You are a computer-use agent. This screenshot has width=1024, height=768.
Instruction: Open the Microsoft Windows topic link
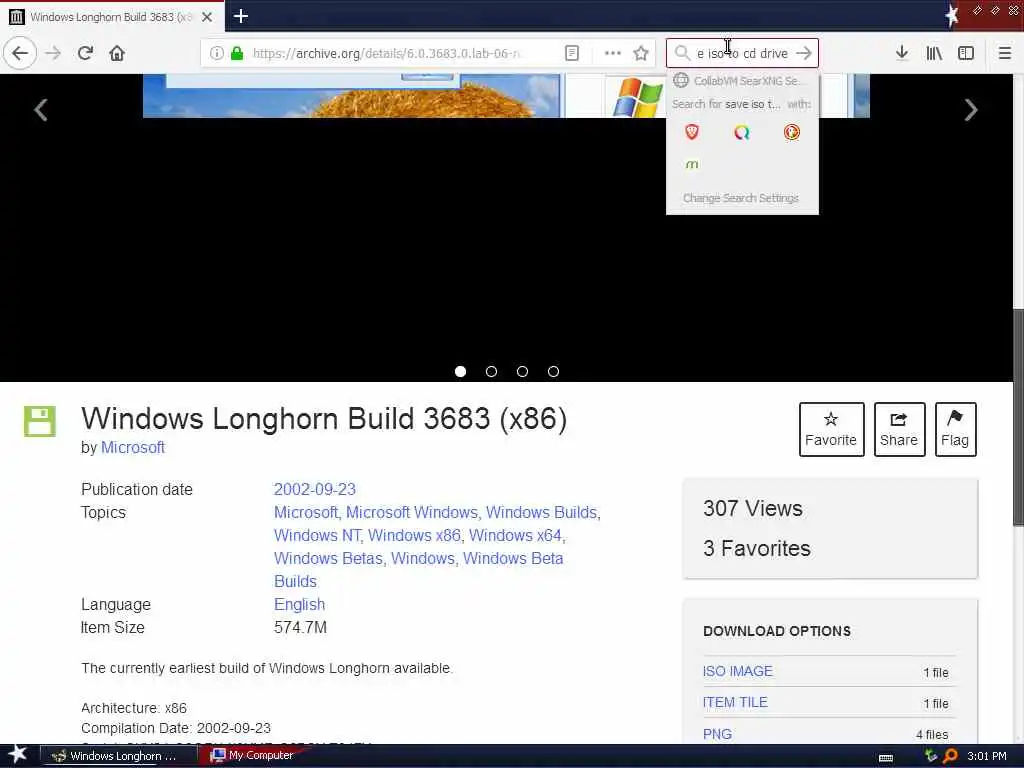point(412,512)
